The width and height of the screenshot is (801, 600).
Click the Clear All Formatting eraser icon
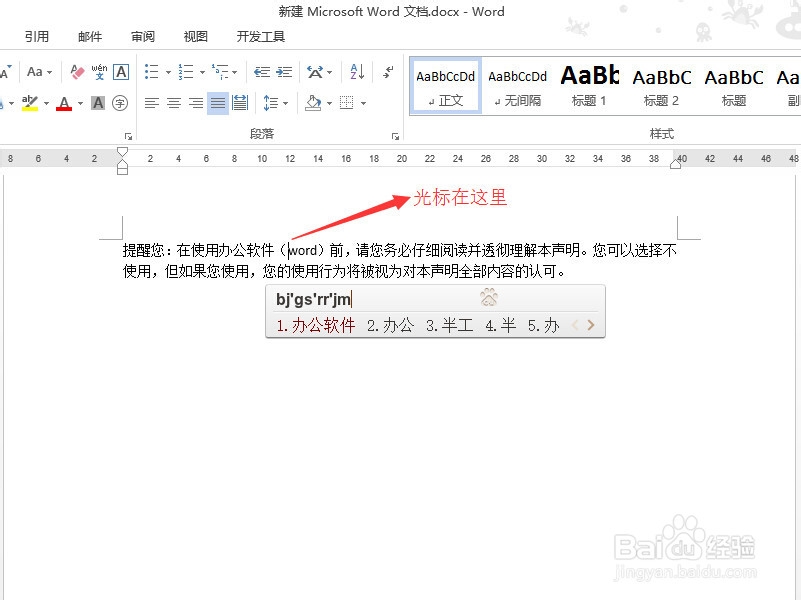74,73
